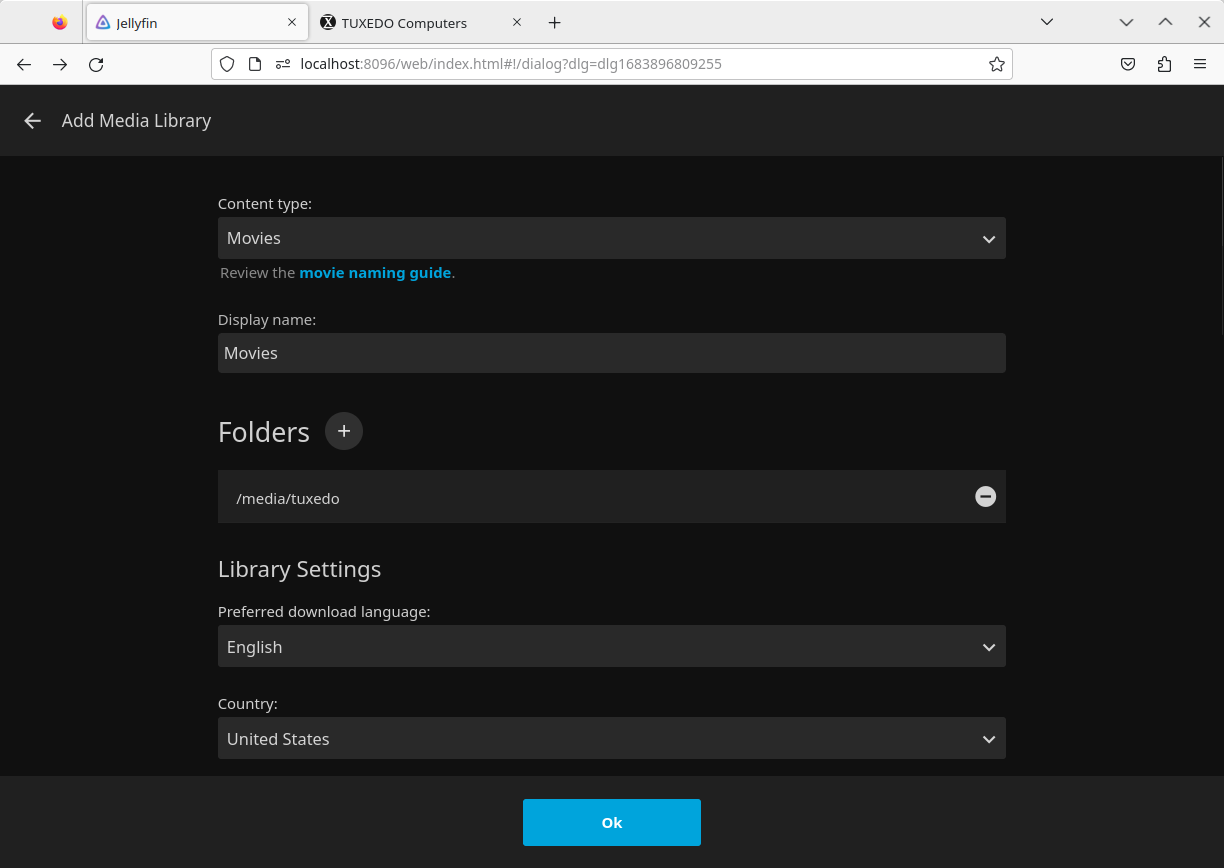
Task: Click the Firefox refresh page icon
Action: [96, 64]
